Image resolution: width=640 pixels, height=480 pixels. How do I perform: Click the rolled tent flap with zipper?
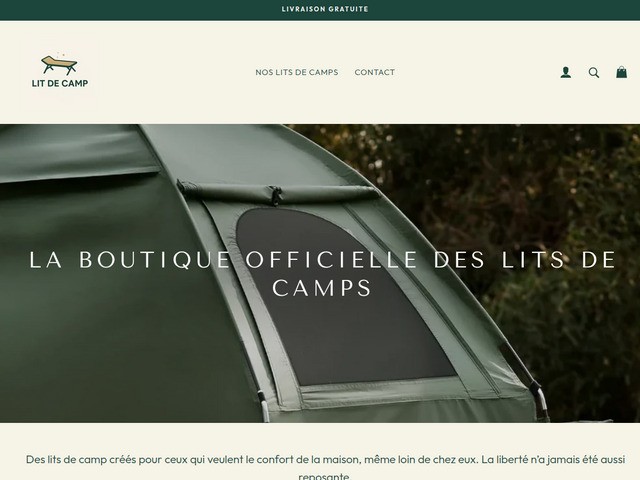tap(278, 193)
